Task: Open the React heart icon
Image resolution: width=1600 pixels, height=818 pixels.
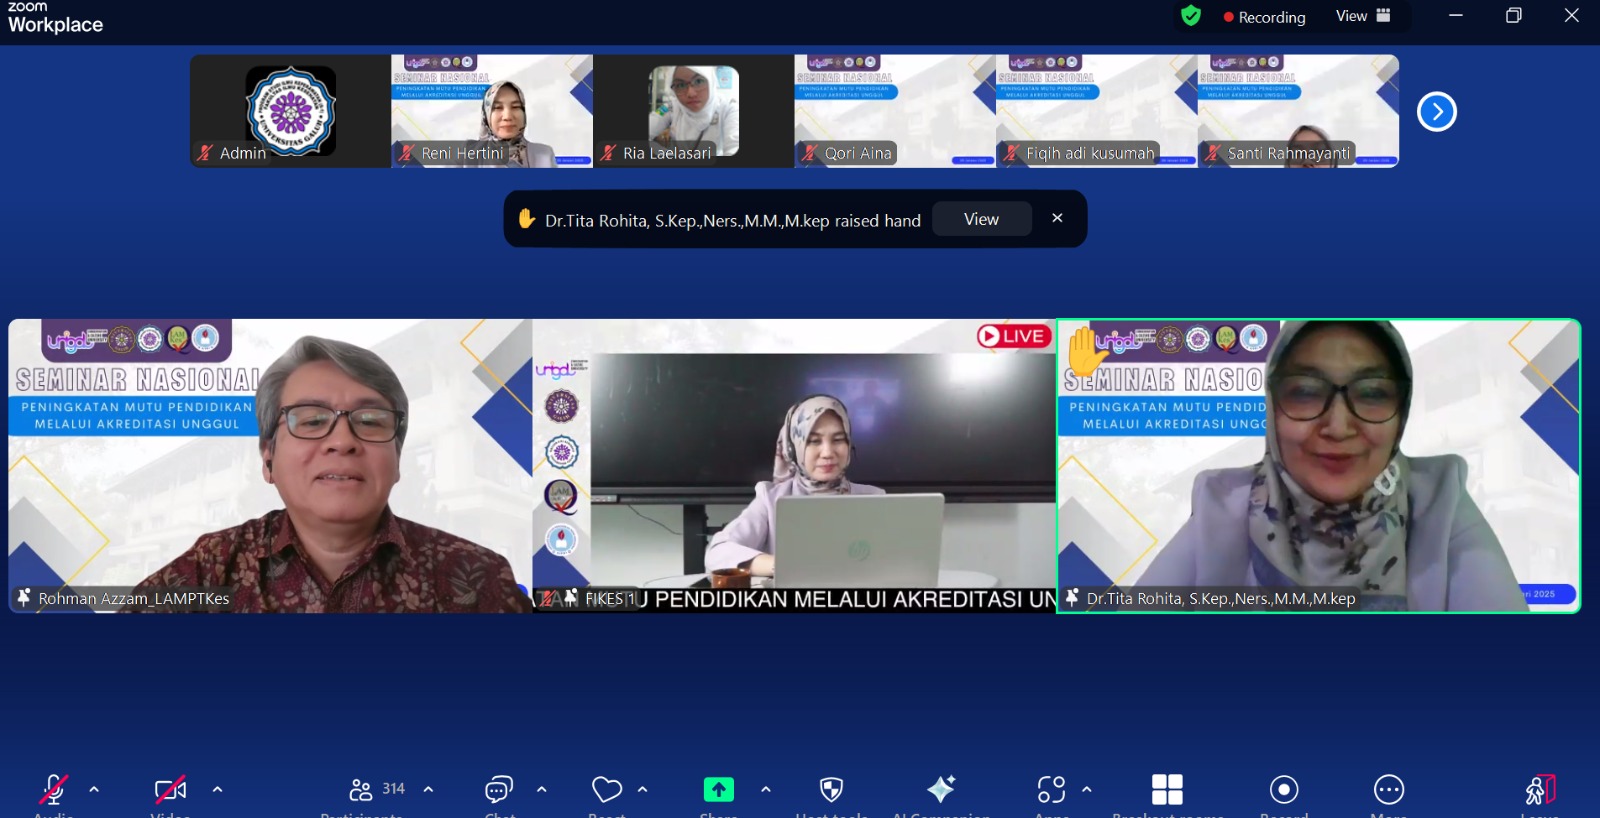Action: (607, 790)
